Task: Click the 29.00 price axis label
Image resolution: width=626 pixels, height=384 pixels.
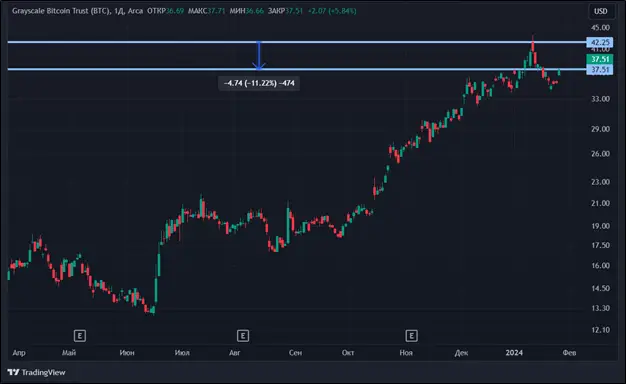Action: pos(600,129)
